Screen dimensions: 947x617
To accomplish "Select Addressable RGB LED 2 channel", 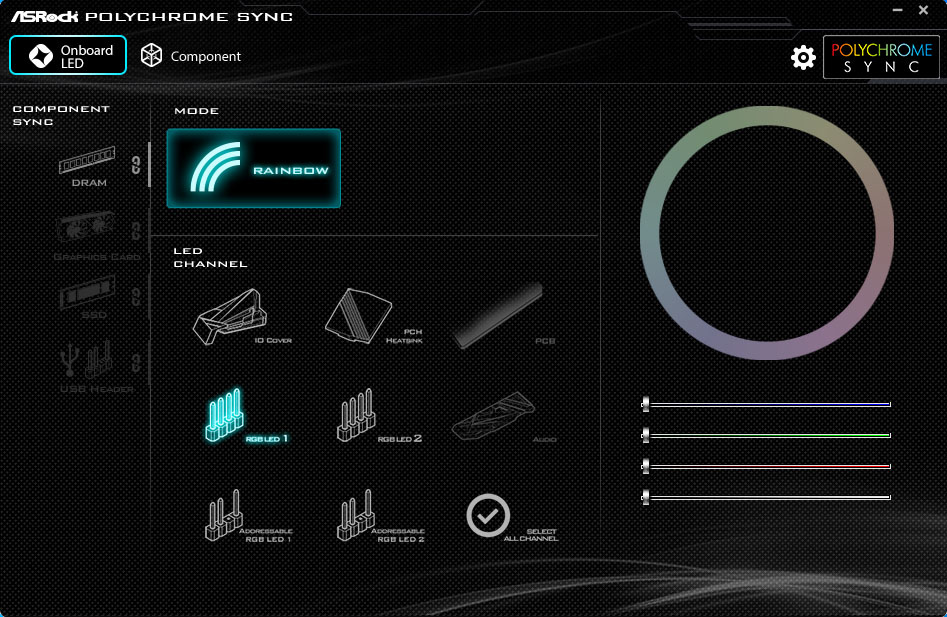I will pos(380,516).
